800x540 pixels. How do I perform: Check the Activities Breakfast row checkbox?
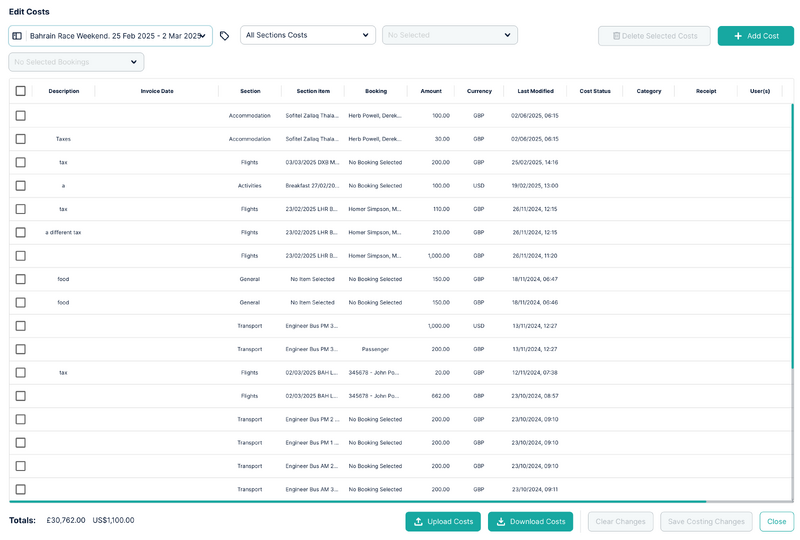click(20, 186)
